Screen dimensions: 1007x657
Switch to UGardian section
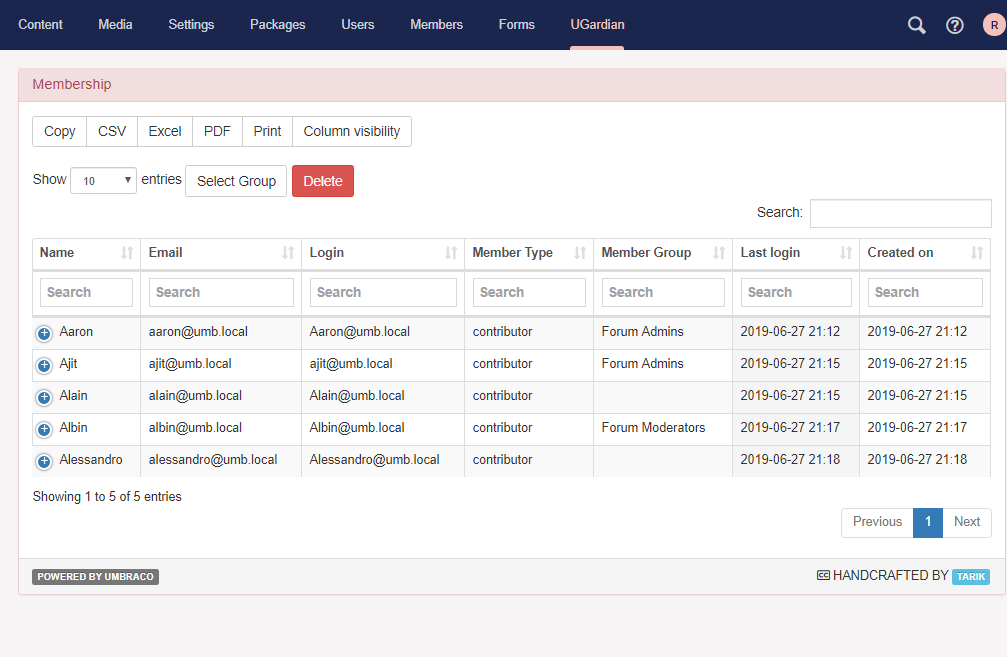tap(597, 24)
